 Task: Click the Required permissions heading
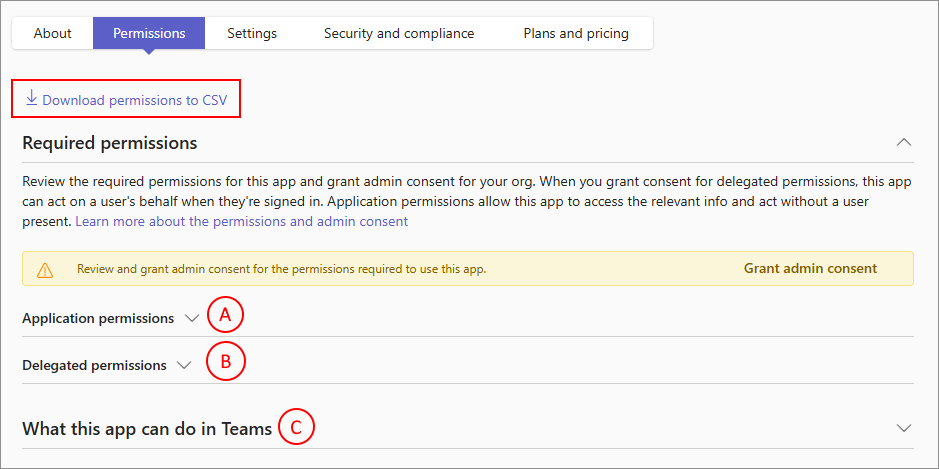coord(110,143)
